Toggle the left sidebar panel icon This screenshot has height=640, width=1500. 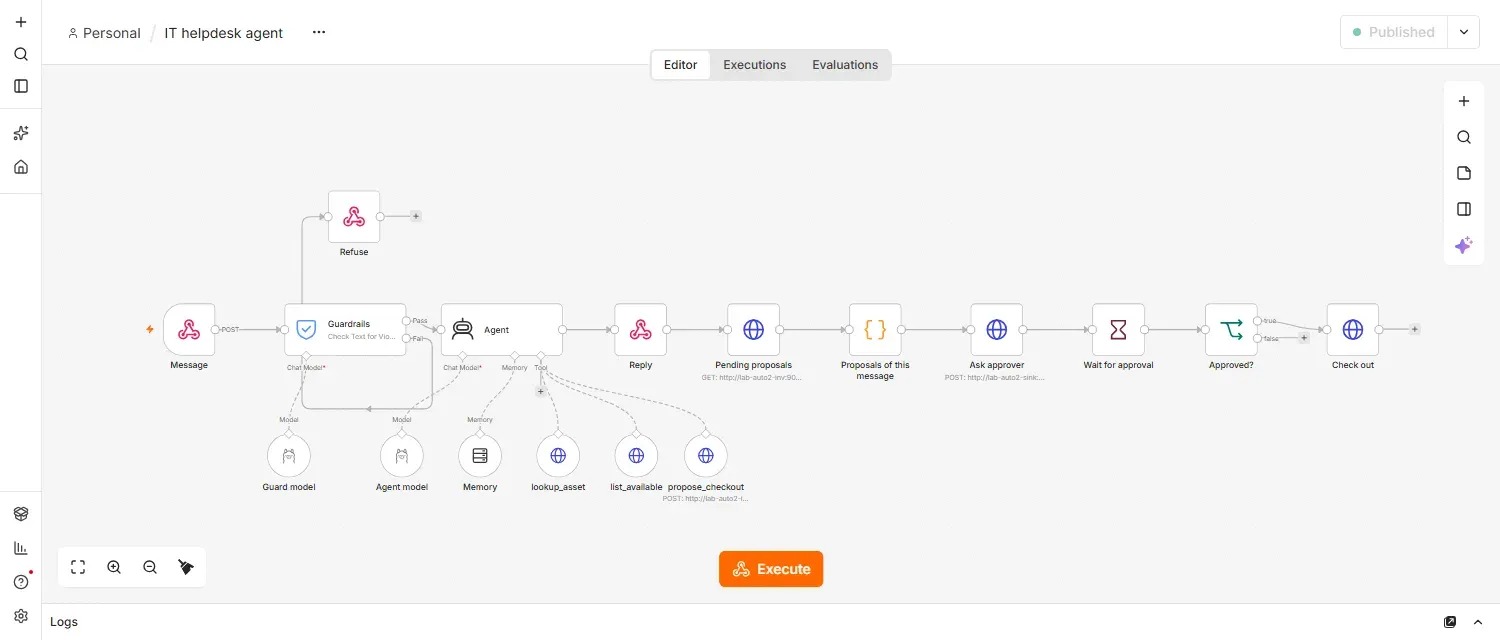click(x=21, y=86)
